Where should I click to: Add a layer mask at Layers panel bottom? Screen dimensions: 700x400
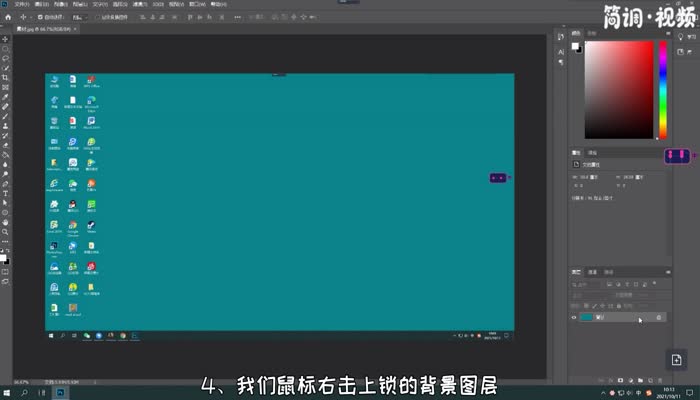[x=621, y=380]
